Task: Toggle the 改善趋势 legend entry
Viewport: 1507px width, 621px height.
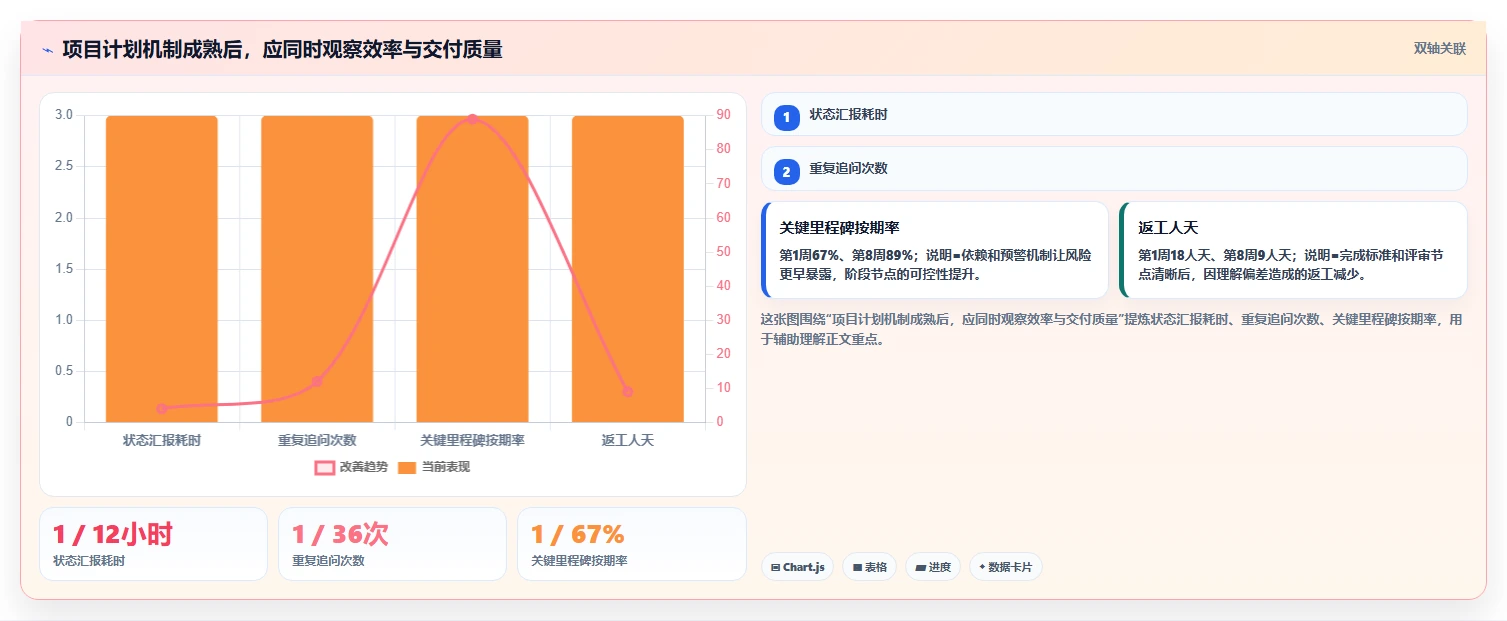Action: [x=350, y=467]
